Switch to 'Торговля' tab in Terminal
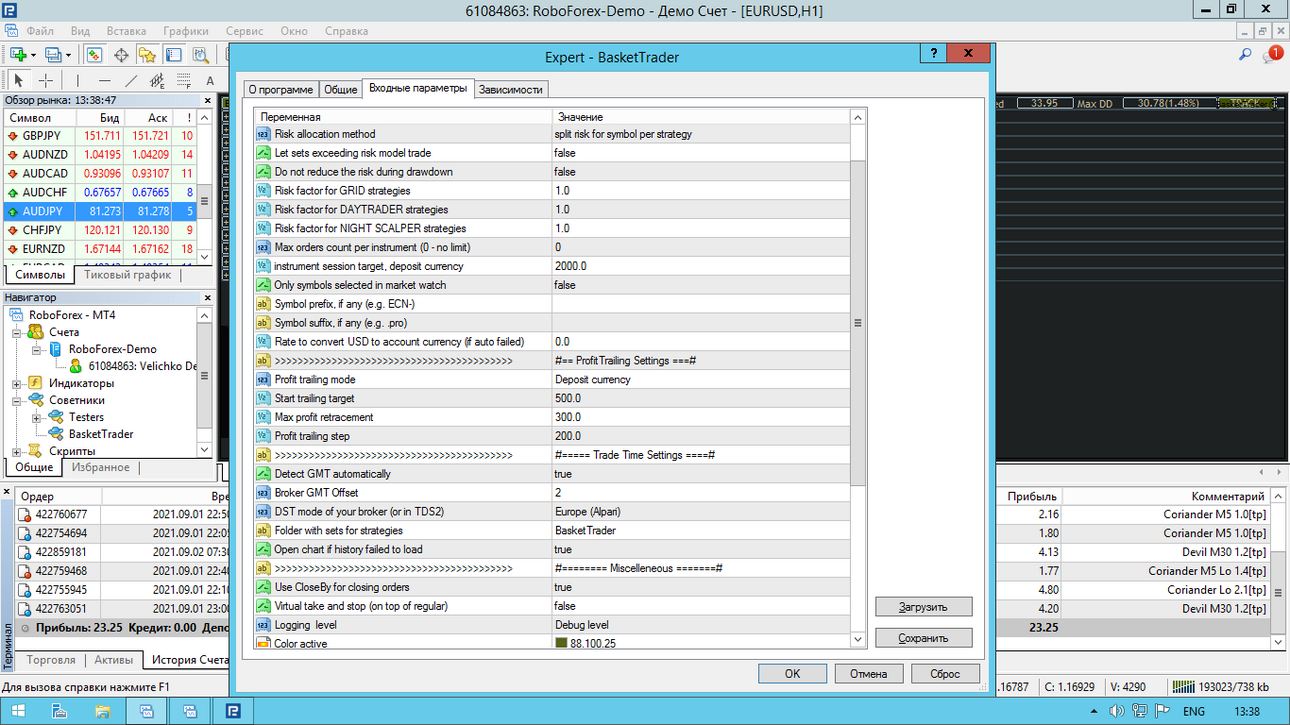Viewport: 1290px width, 725px height. (x=51, y=660)
